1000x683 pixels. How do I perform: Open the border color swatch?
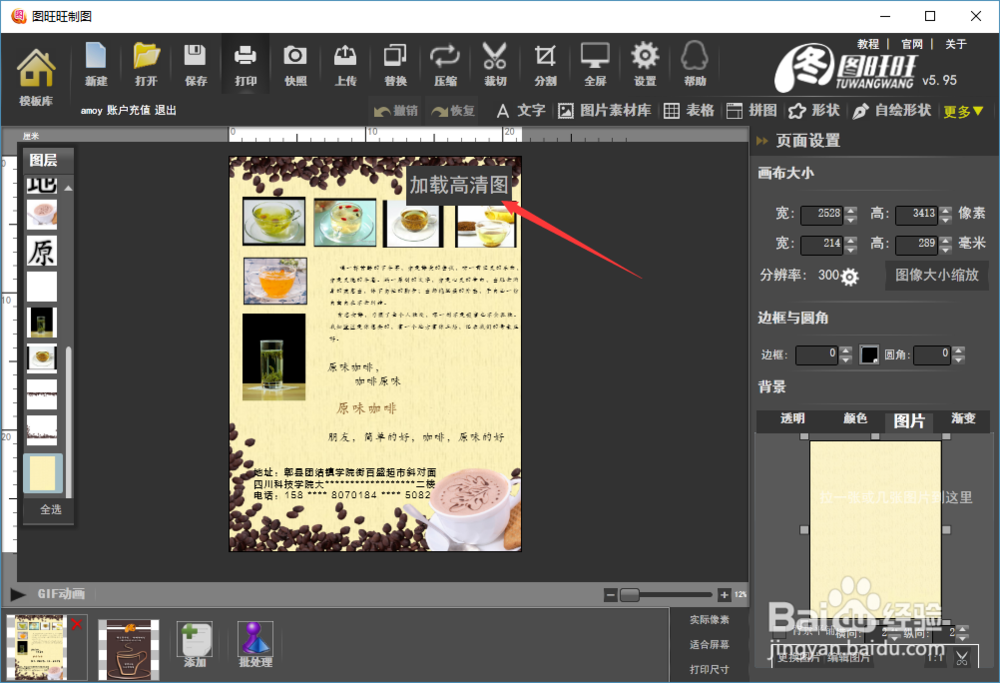(x=869, y=355)
